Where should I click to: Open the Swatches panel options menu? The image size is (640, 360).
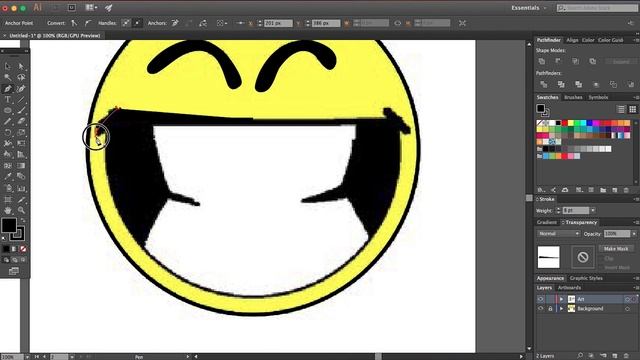[636, 98]
